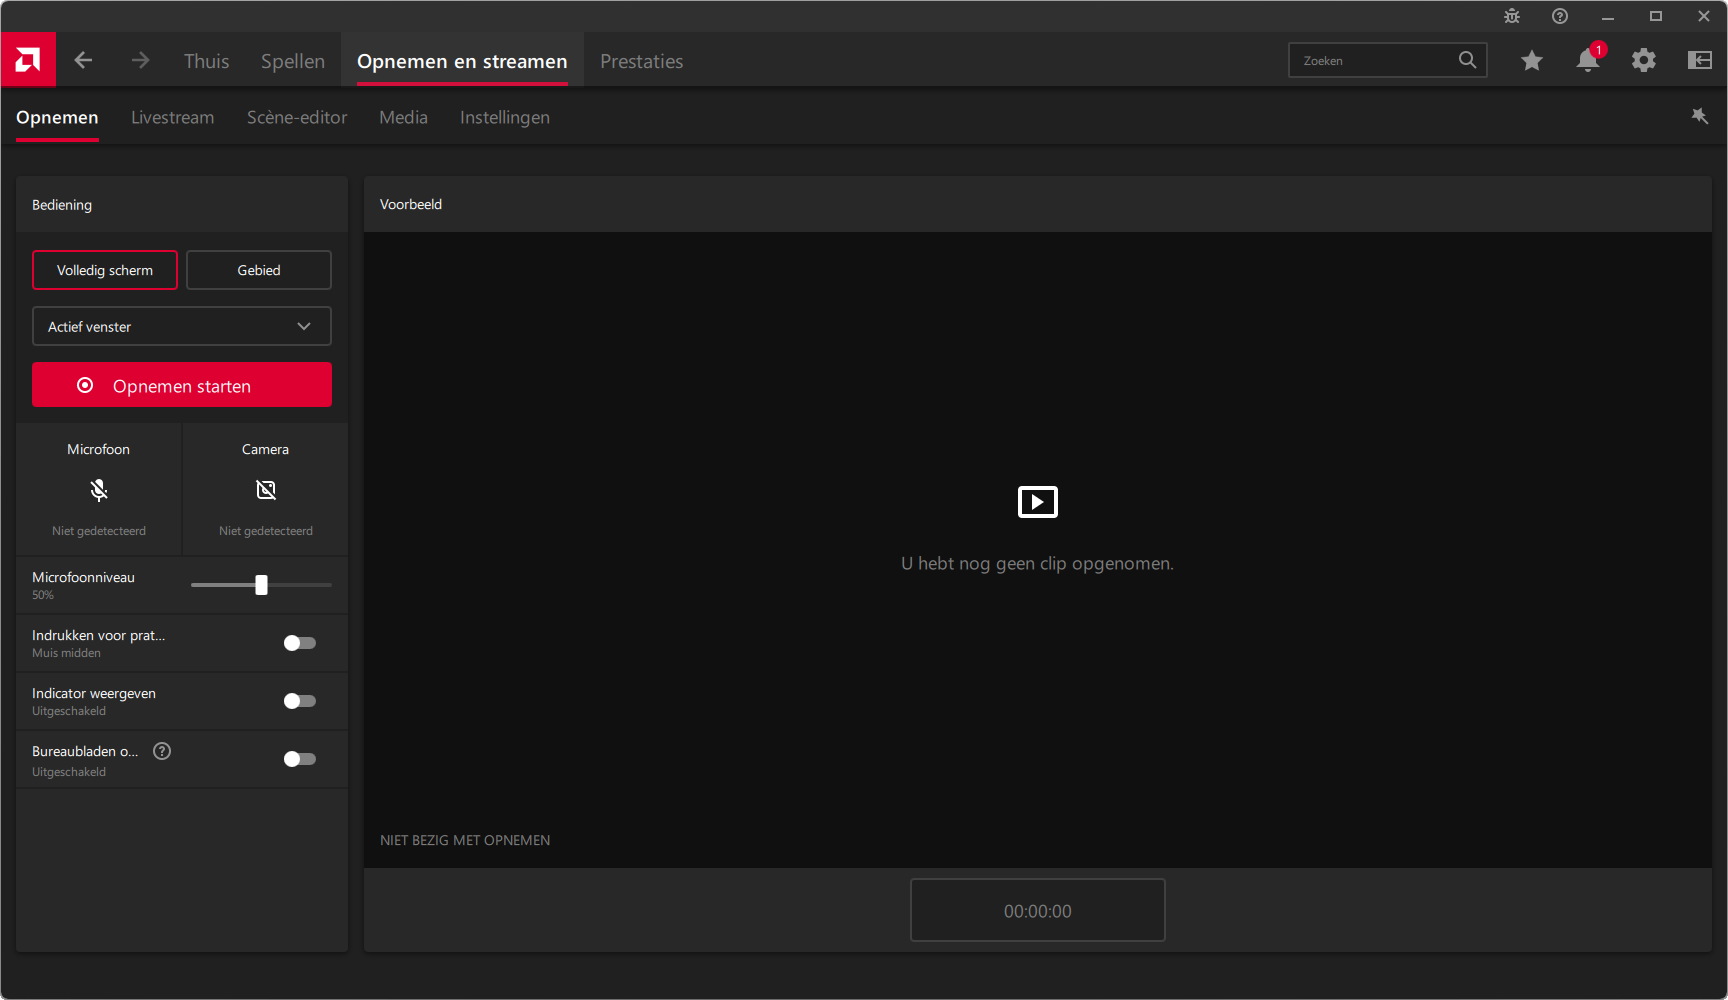Screen dimensions: 1728x1000
Task: Select the 'Gebied' capture mode button
Action: 258,270
